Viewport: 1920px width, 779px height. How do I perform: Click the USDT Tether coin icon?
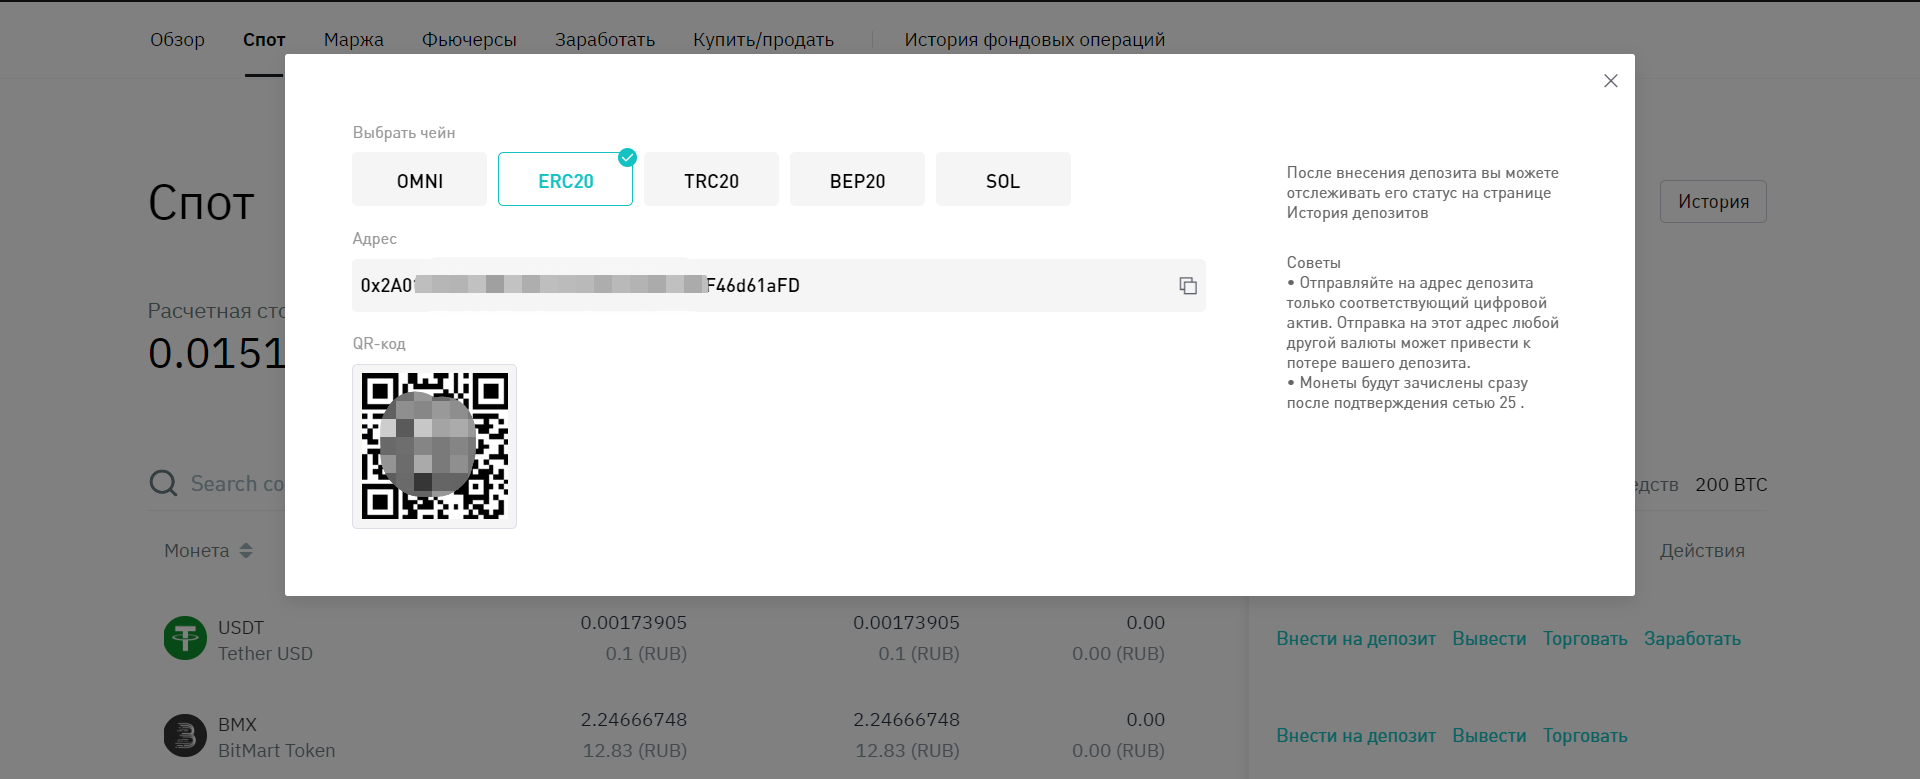coord(185,638)
